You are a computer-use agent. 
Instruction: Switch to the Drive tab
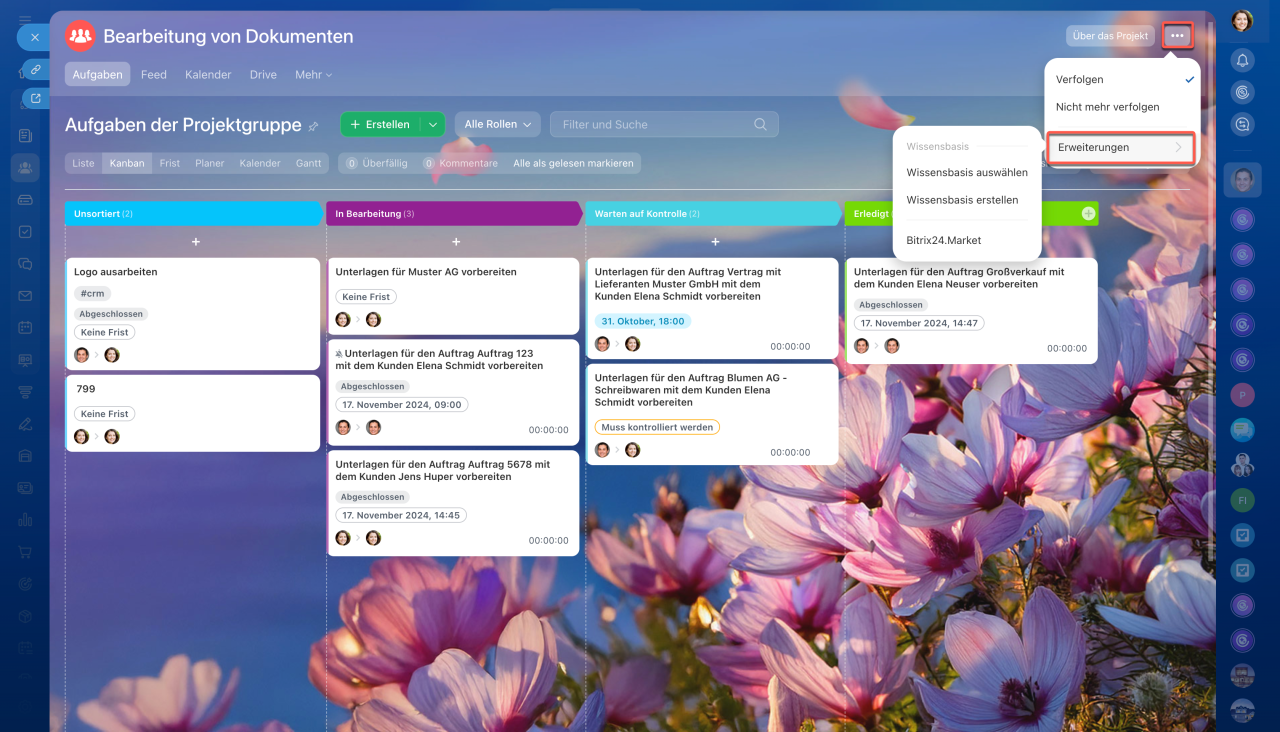click(x=263, y=74)
